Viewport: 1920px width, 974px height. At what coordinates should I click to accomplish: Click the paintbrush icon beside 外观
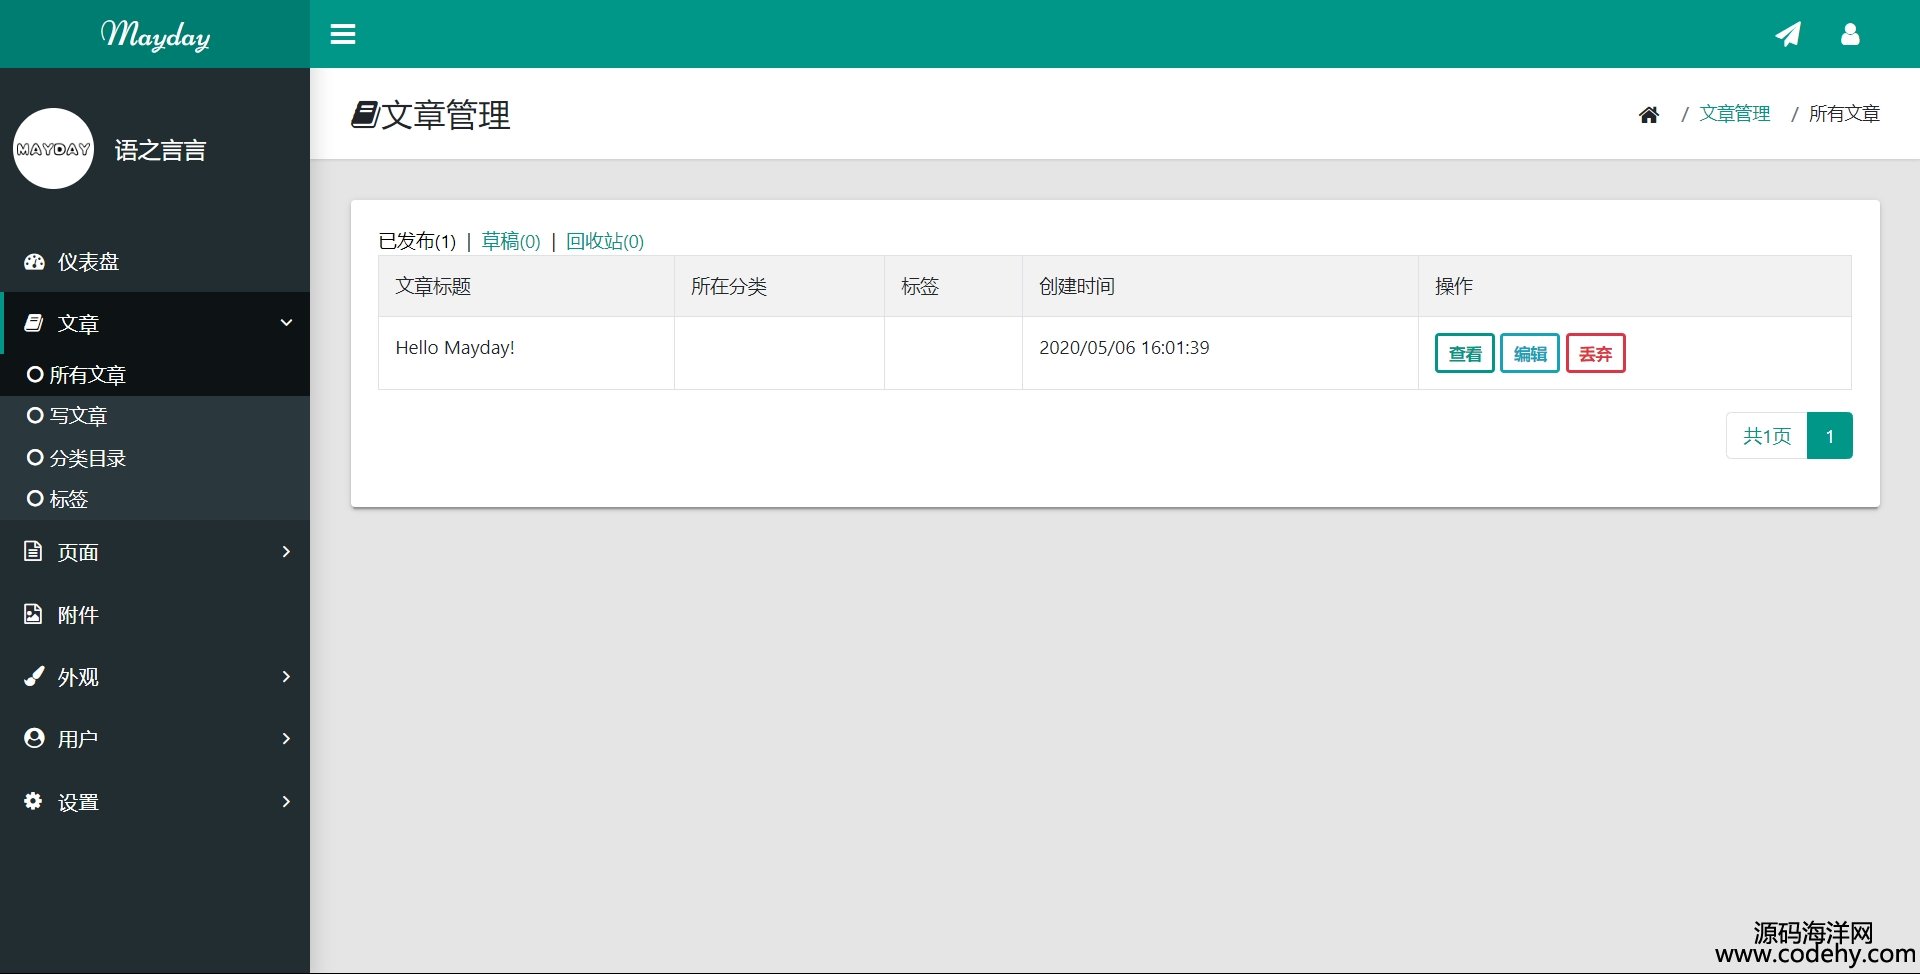34,676
